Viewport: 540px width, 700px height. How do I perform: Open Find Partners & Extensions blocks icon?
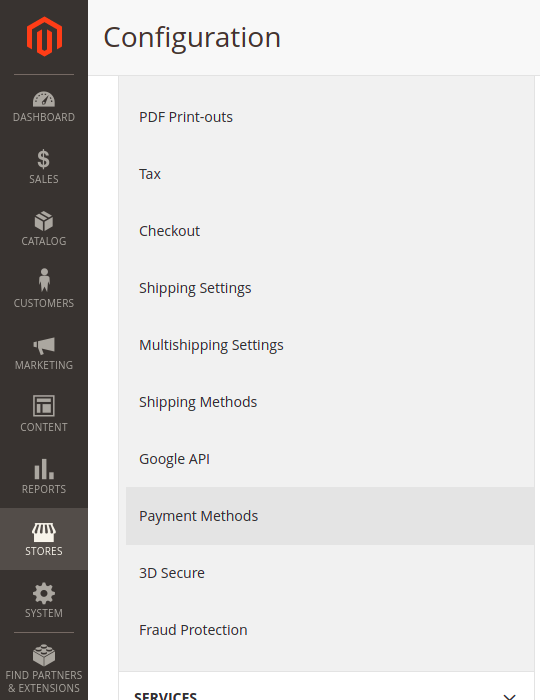[44, 655]
